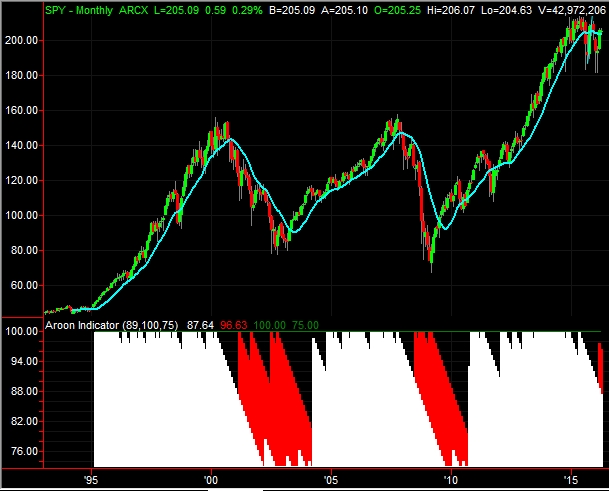The image size is (609, 491).
Task: Click the 76.00 Aroon axis label
Action: click(24, 451)
